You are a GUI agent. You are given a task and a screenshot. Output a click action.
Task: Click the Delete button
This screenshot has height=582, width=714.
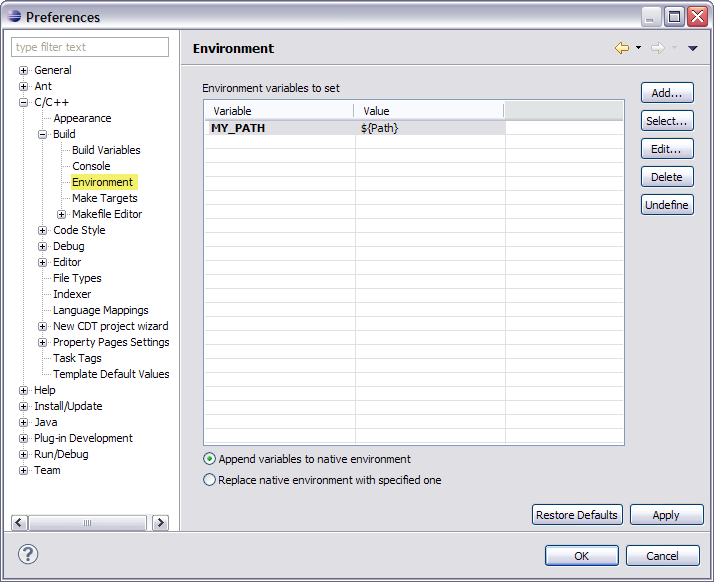pyautogui.click(x=667, y=177)
